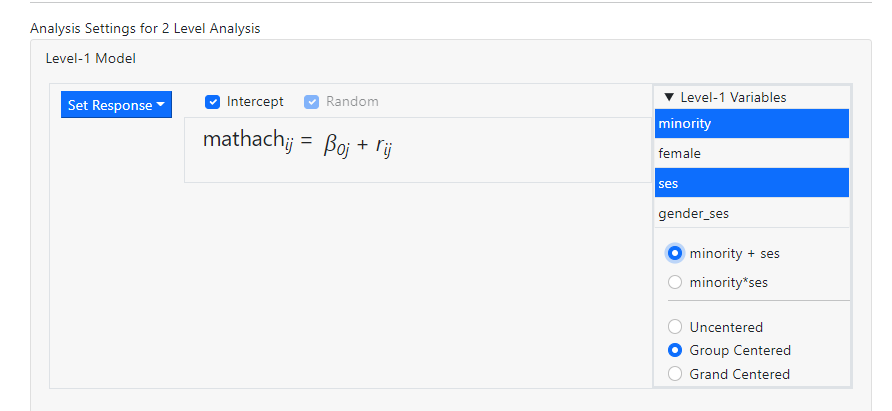Select the female variable

coord(751,153)
